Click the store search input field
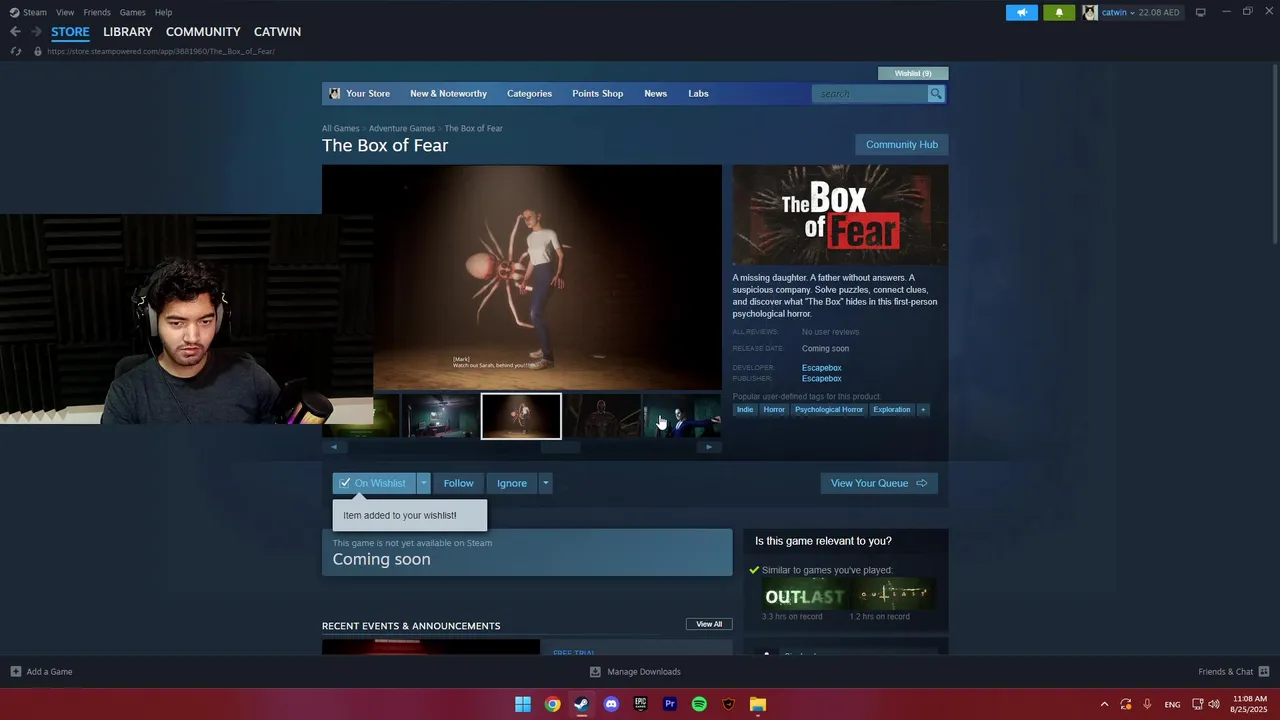This screenshot has width=1280, height=720. [x=870, y=94]
